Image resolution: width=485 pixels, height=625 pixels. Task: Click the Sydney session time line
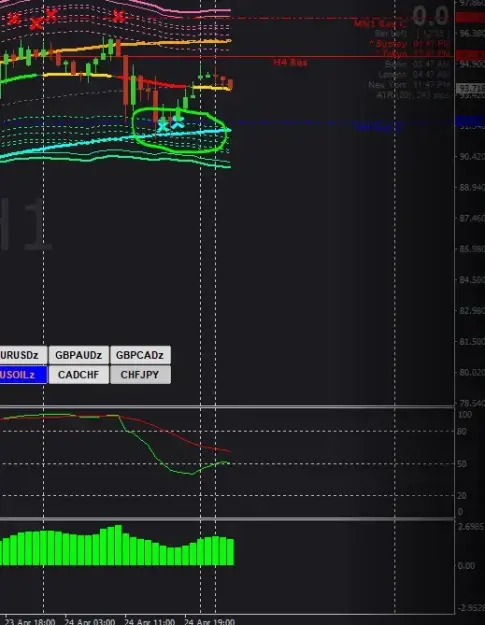pyautogui.click(x=409, y=43)
